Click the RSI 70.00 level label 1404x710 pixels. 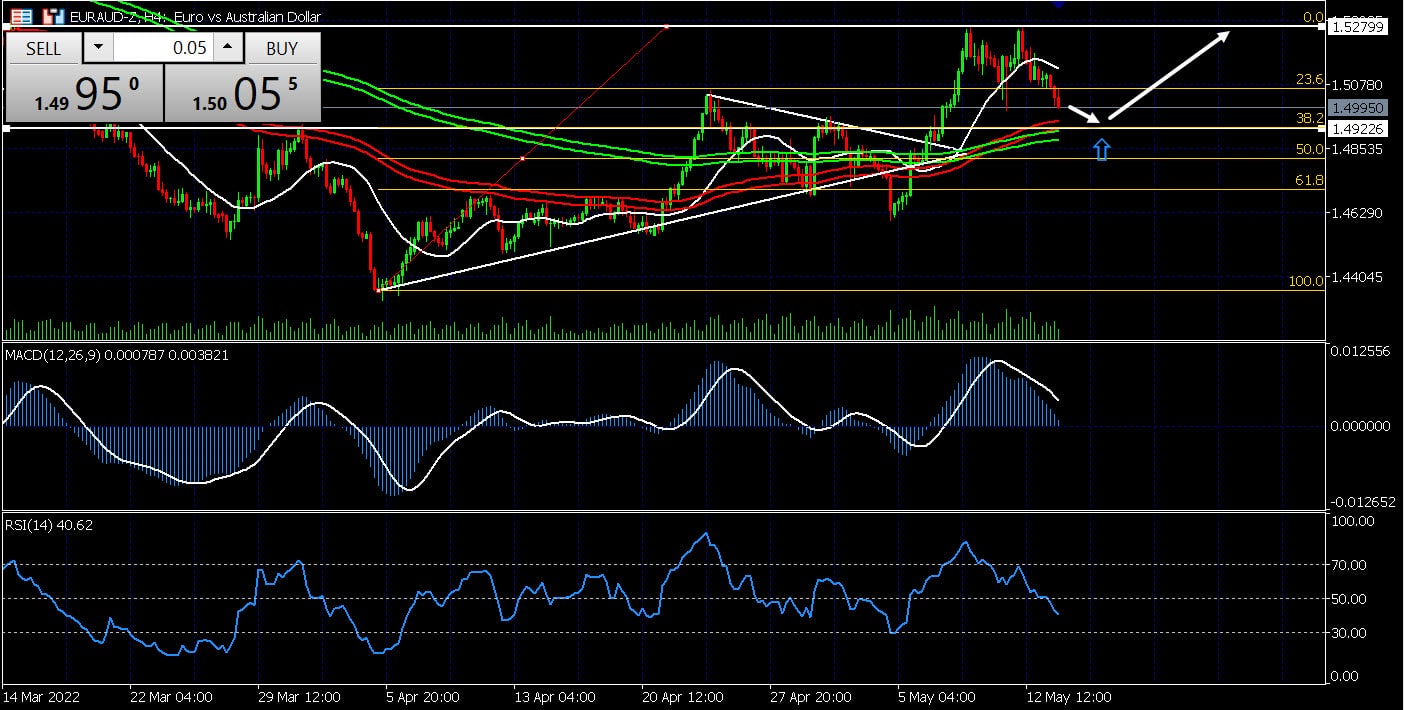click(x=1351, y=565)
